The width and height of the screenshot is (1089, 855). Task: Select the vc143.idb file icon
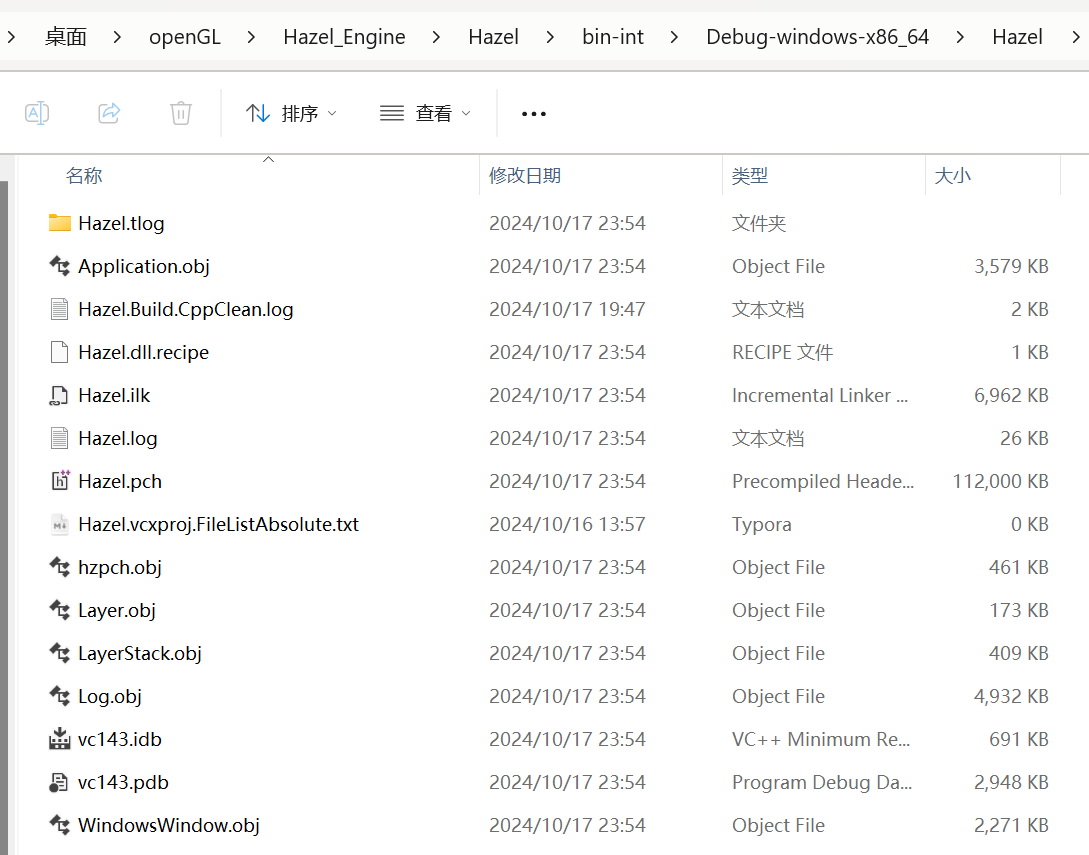[x=60, y=738]
